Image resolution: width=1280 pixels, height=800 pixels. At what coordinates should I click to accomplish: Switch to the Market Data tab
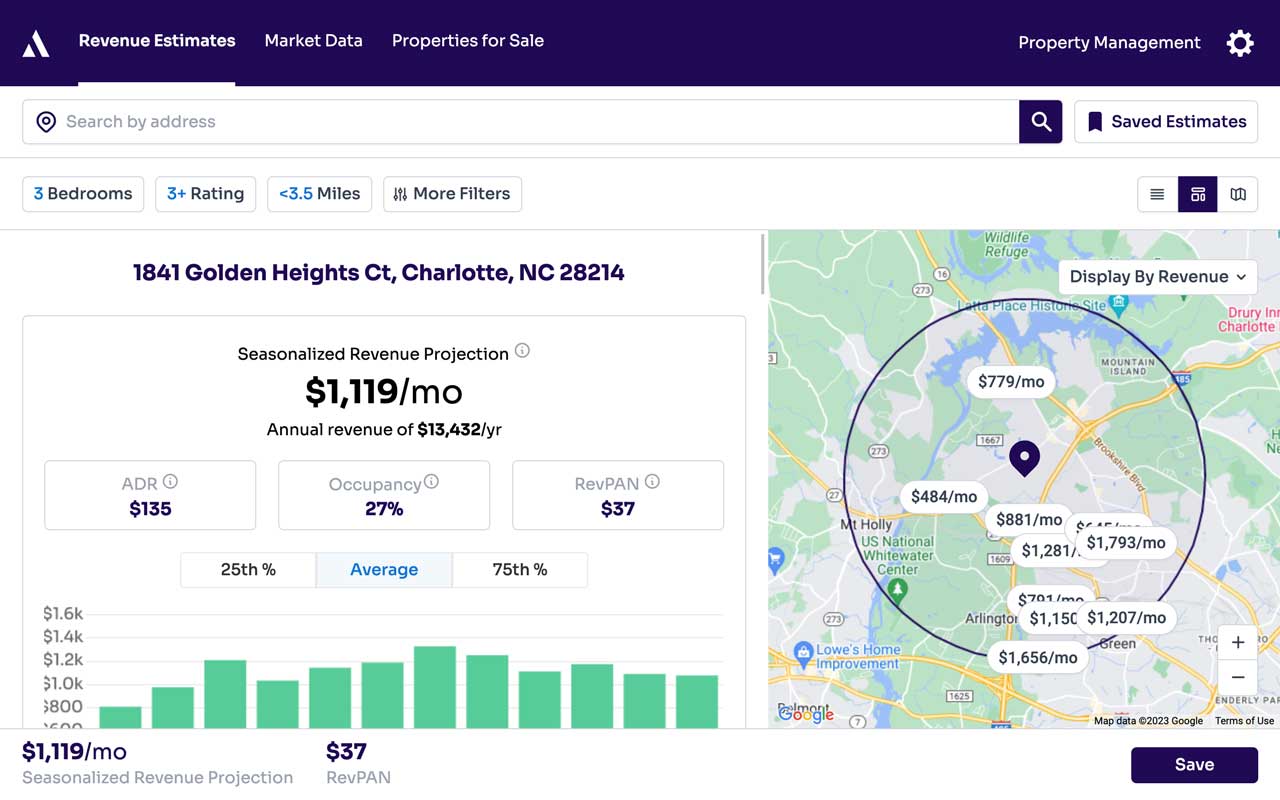[x=313, y=41]
